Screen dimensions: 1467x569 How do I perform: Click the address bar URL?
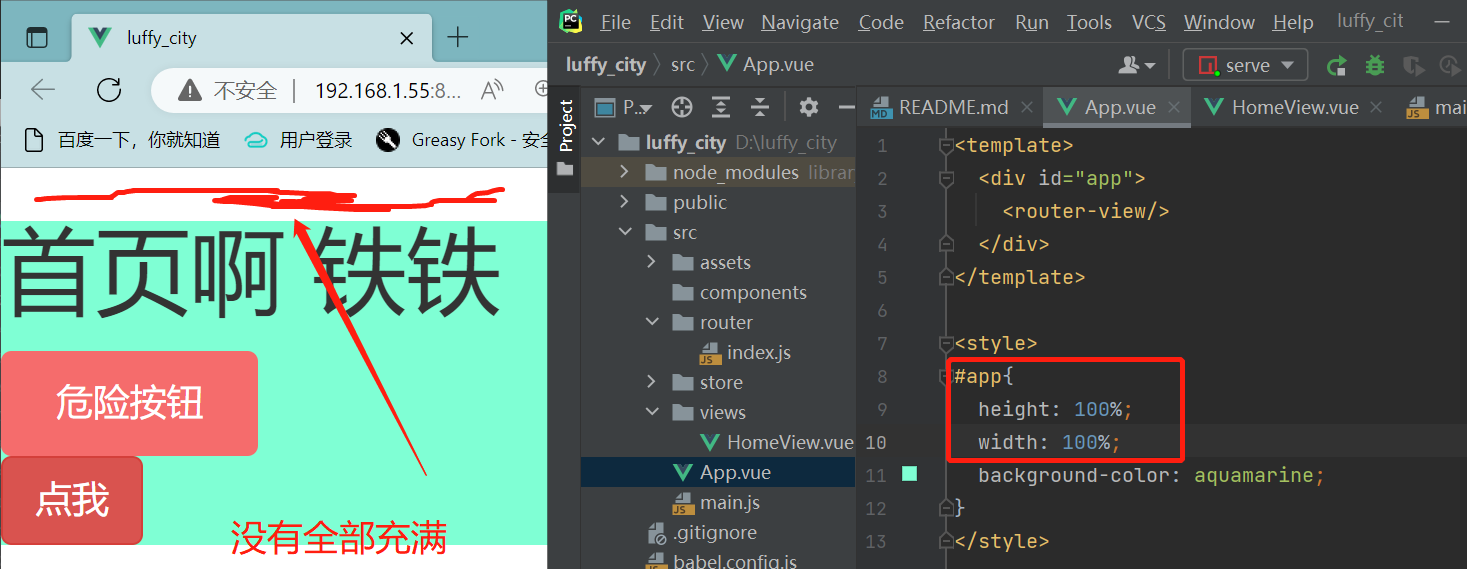[x=388, y=91]
